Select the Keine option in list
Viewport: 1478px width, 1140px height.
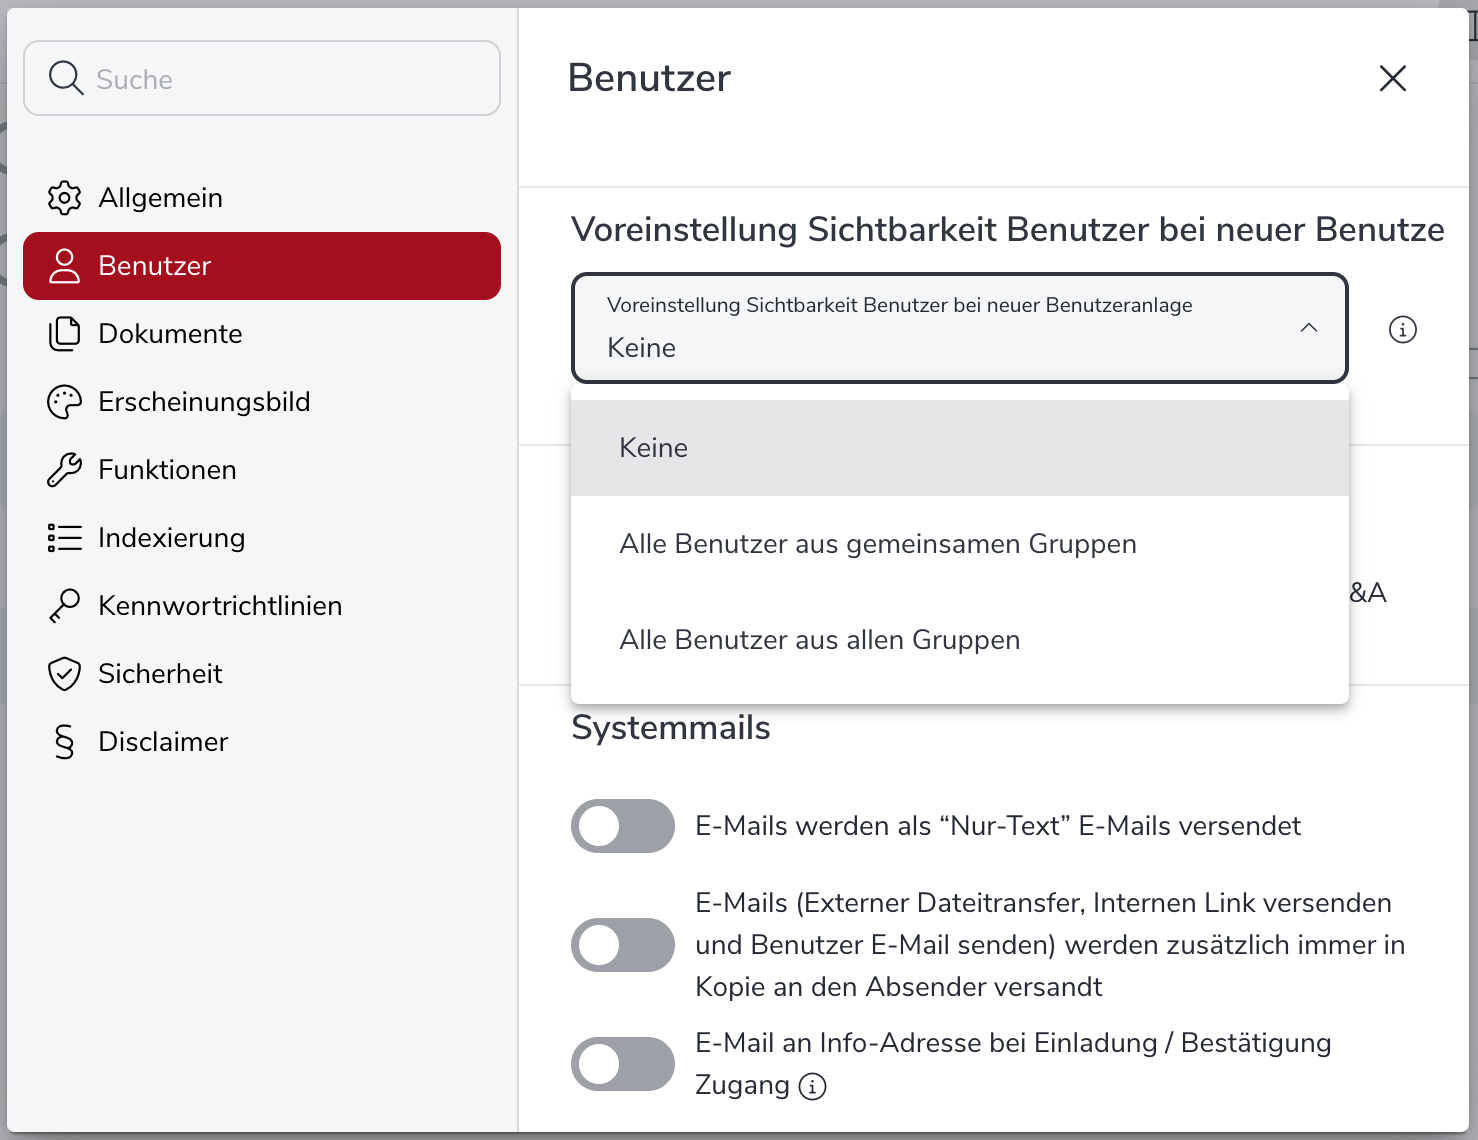[654, 448]
